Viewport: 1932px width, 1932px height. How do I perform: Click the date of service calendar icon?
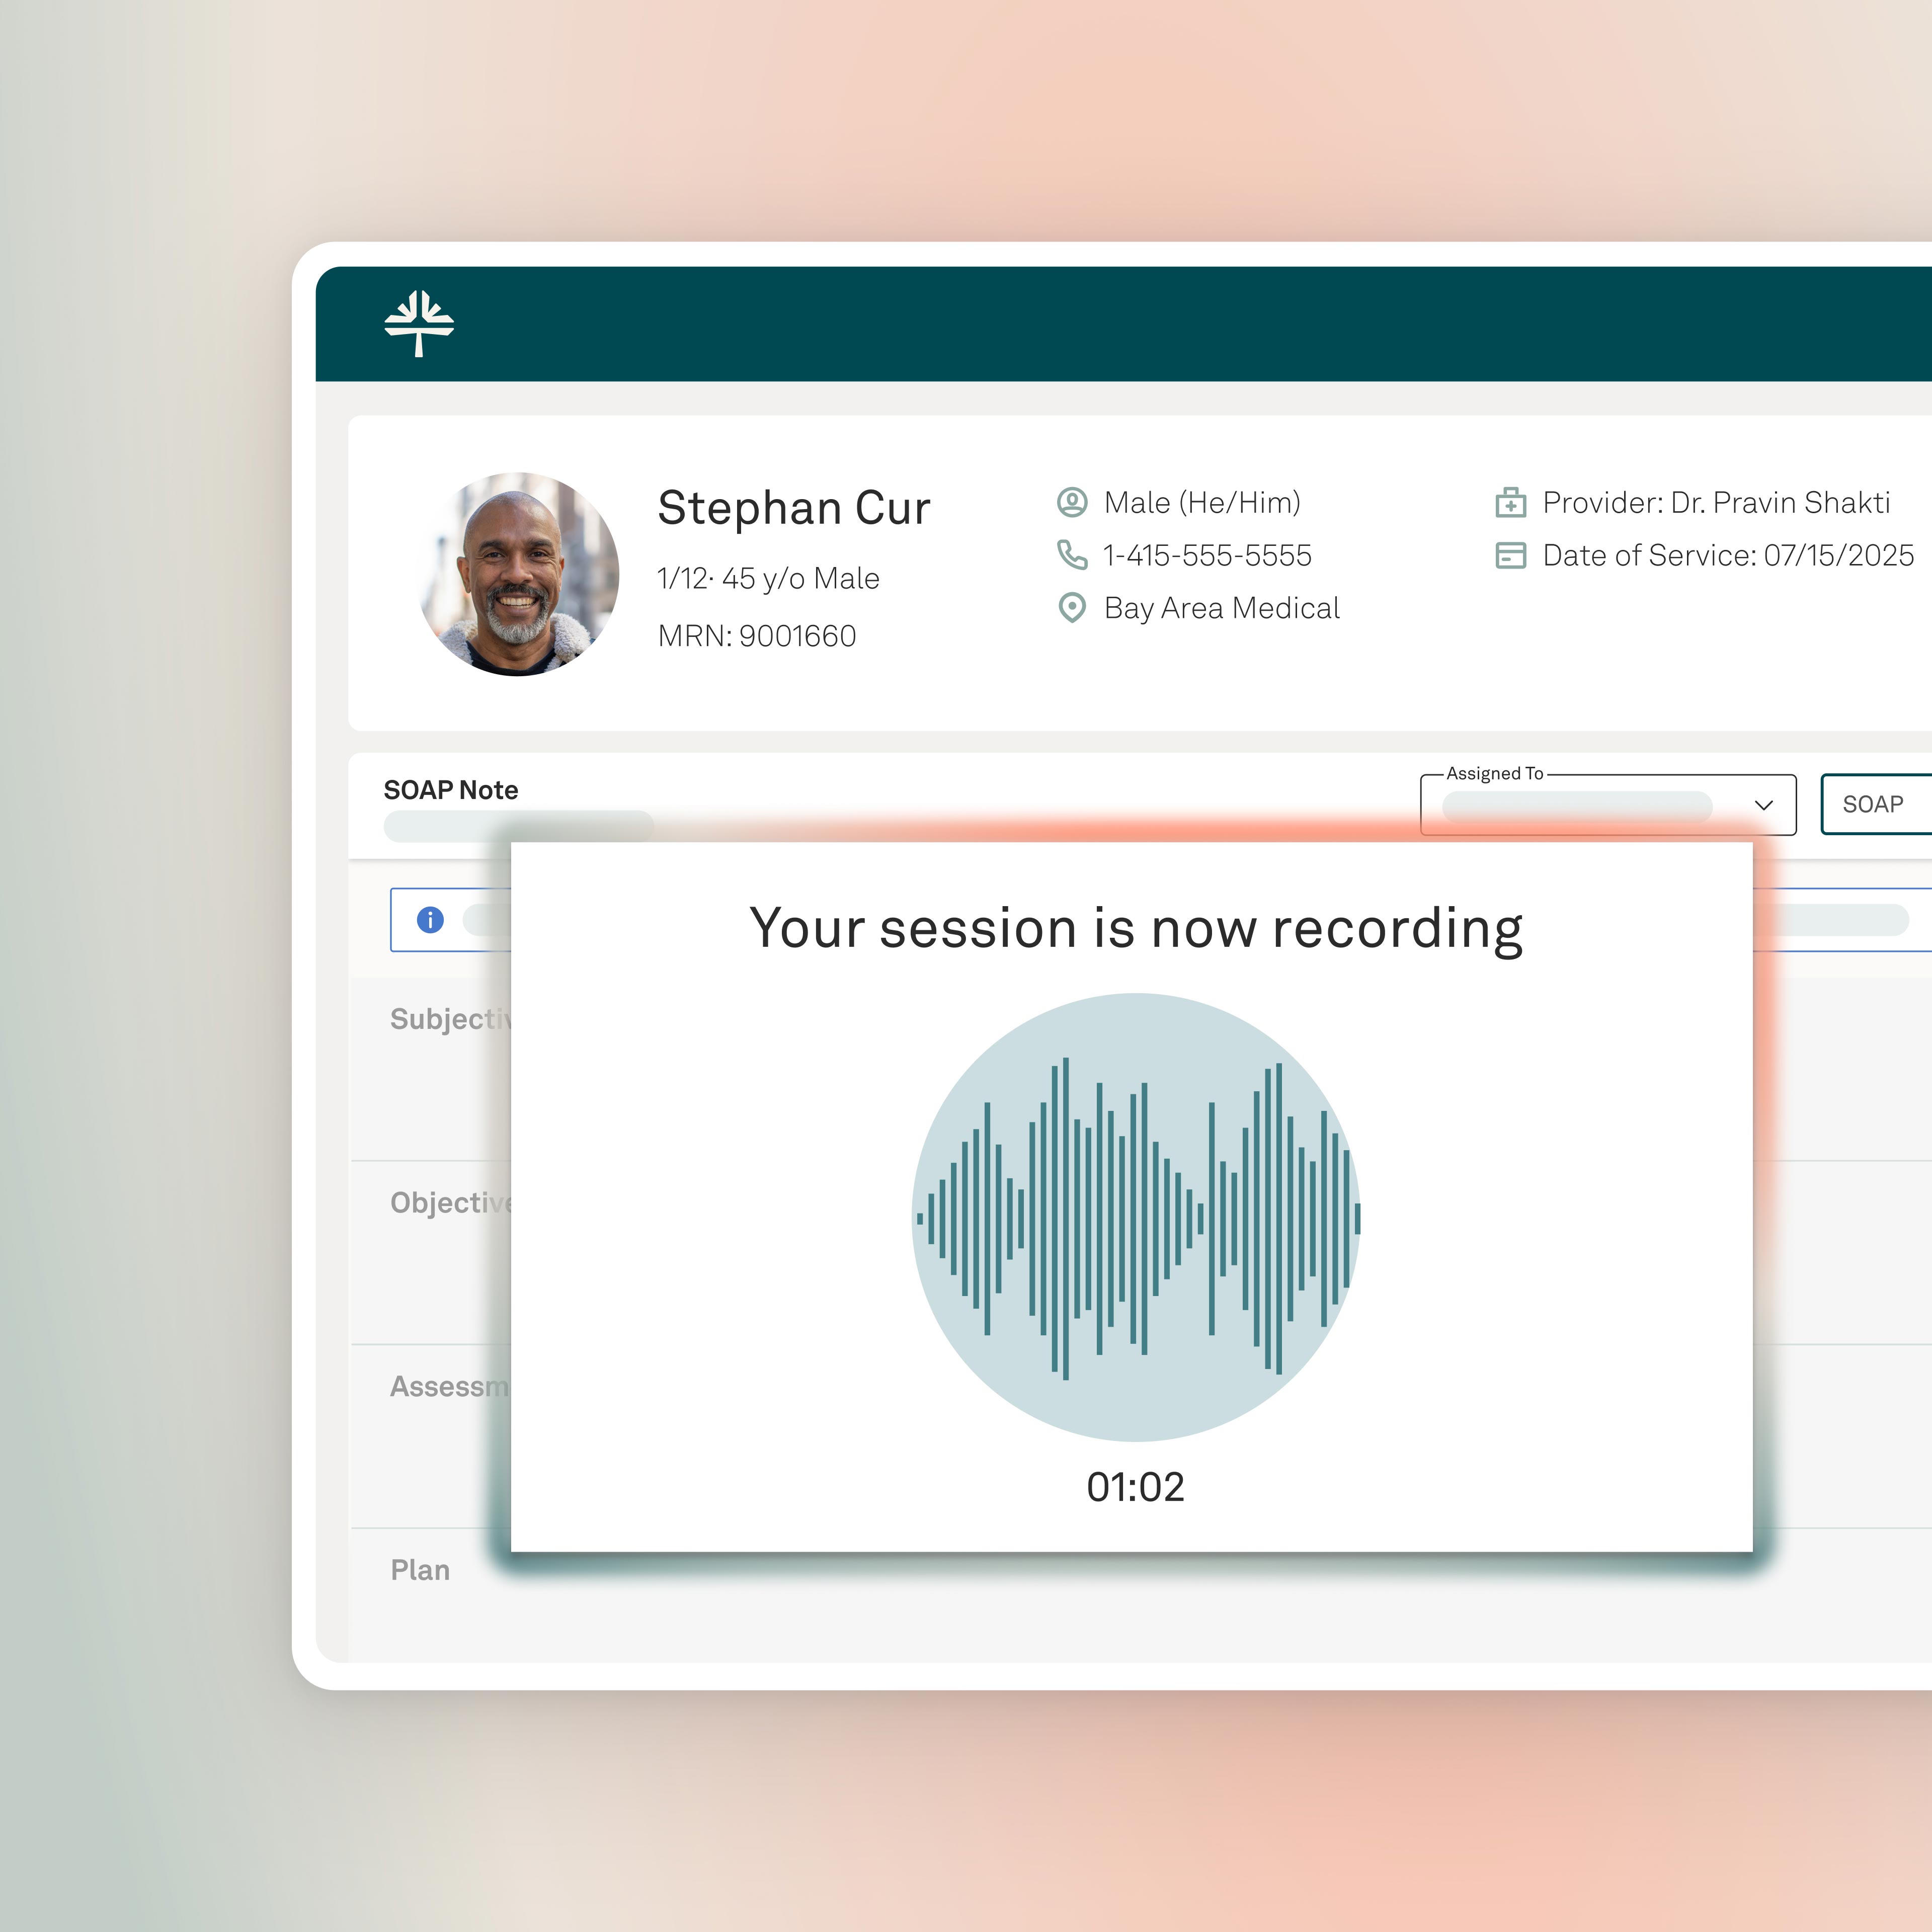click(x=1510, y=555)
